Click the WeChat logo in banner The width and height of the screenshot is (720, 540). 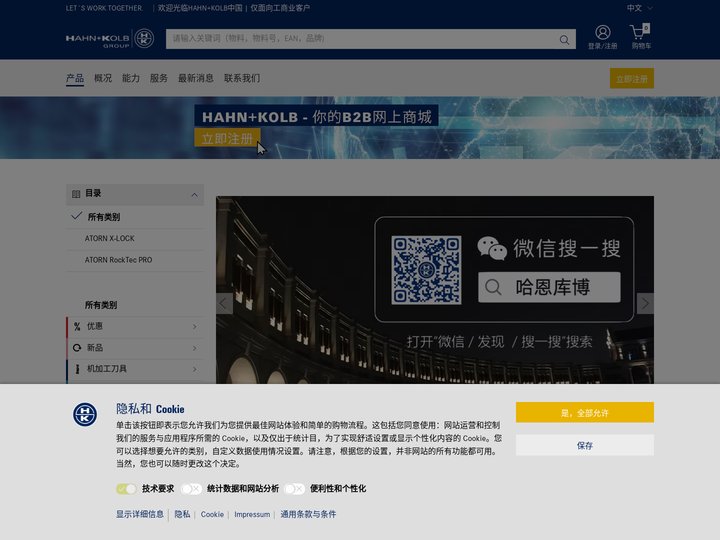point(492,248)
